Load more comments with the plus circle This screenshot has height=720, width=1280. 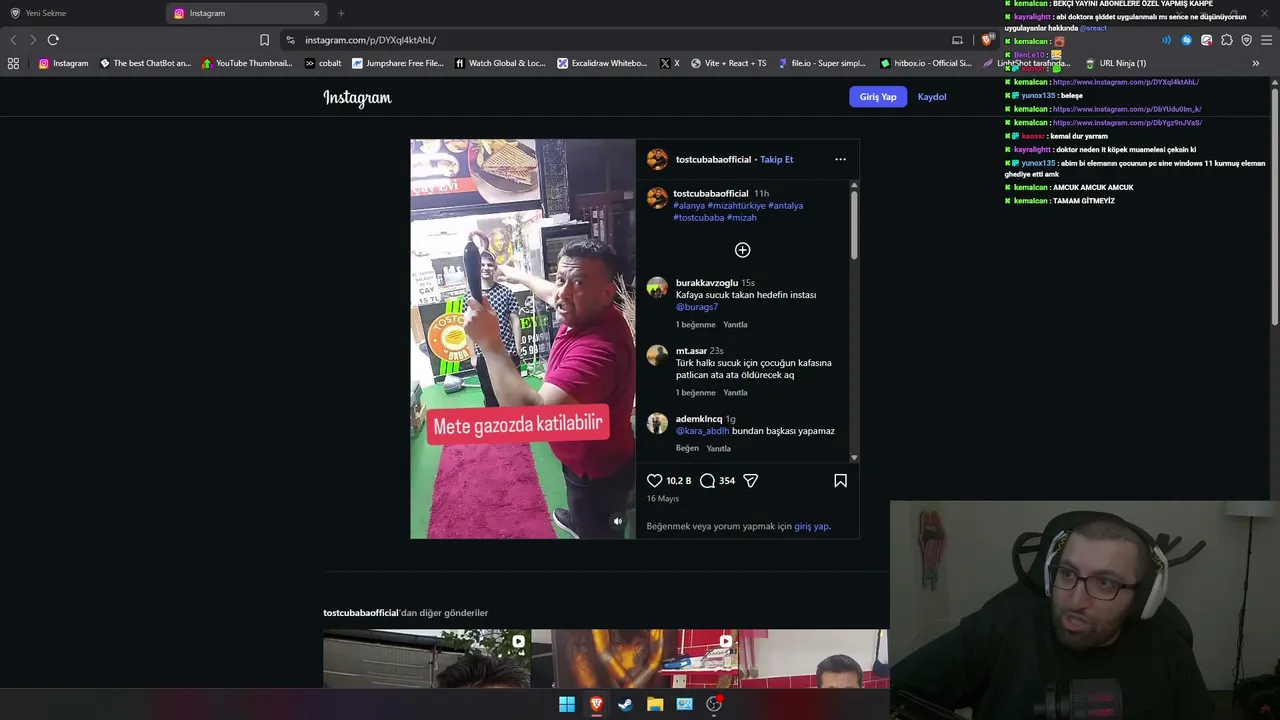(742, 250)
